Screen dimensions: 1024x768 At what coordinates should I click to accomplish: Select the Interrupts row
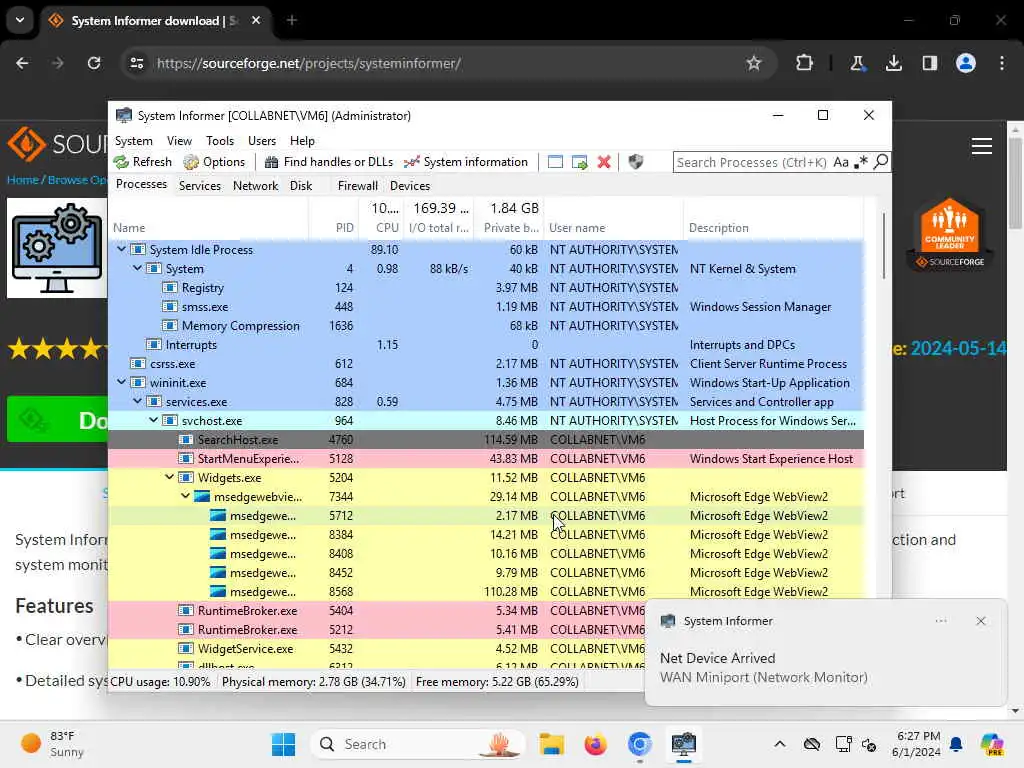[x=486, y=344]
